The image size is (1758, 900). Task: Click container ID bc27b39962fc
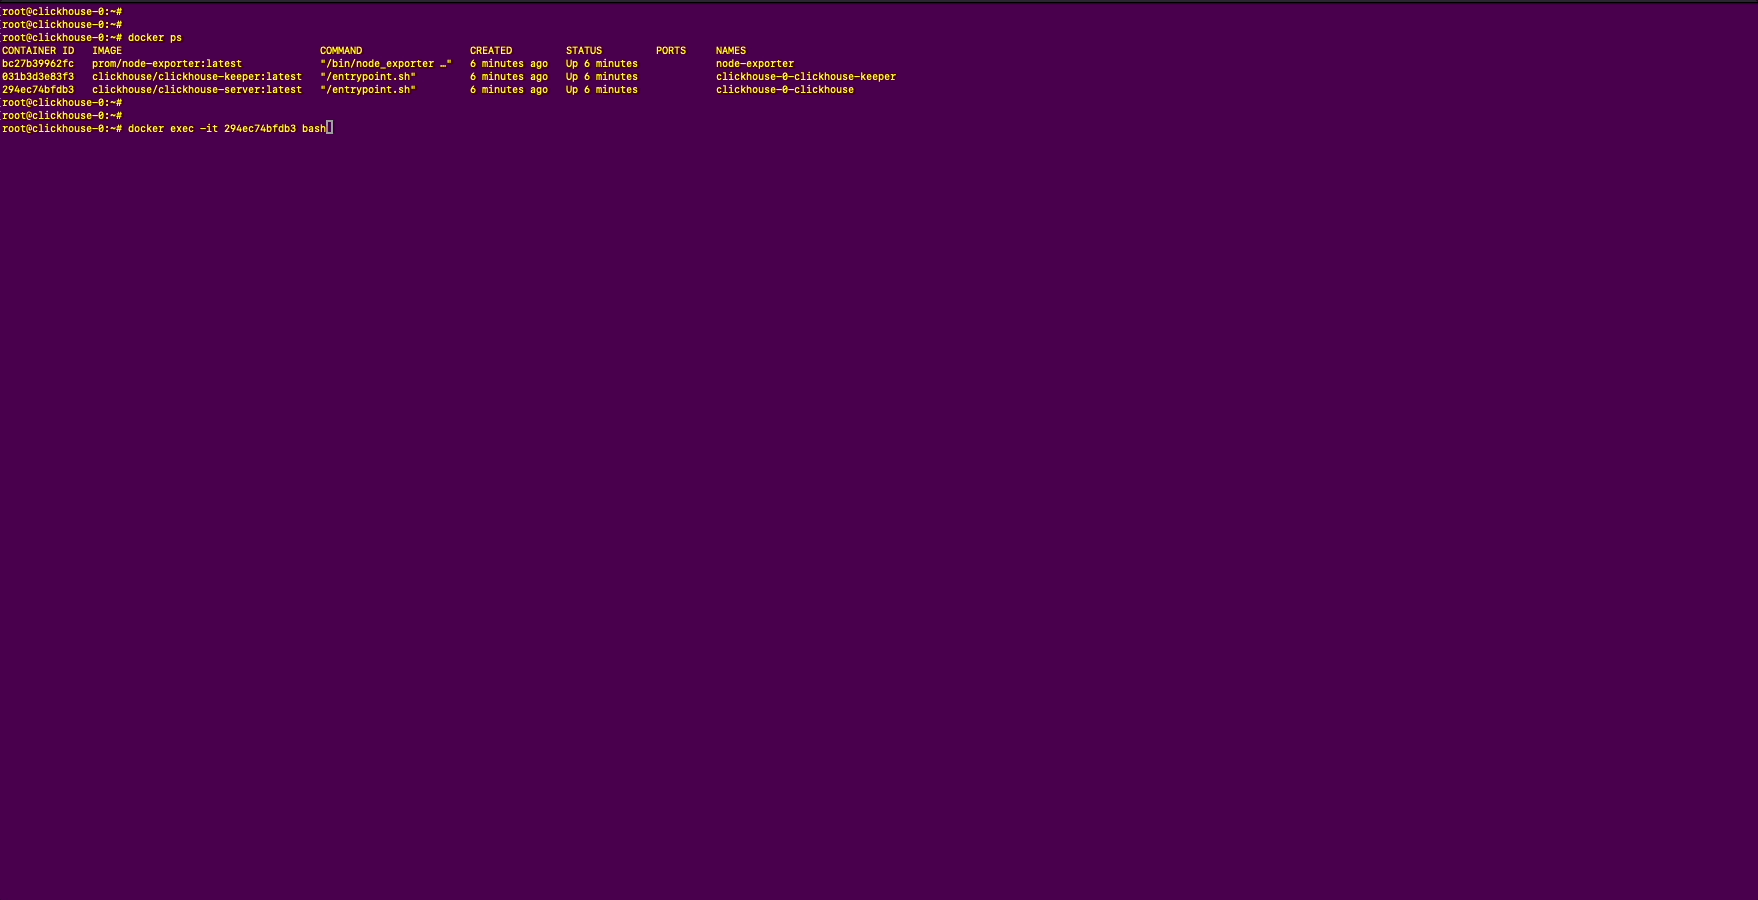[38, 64]
